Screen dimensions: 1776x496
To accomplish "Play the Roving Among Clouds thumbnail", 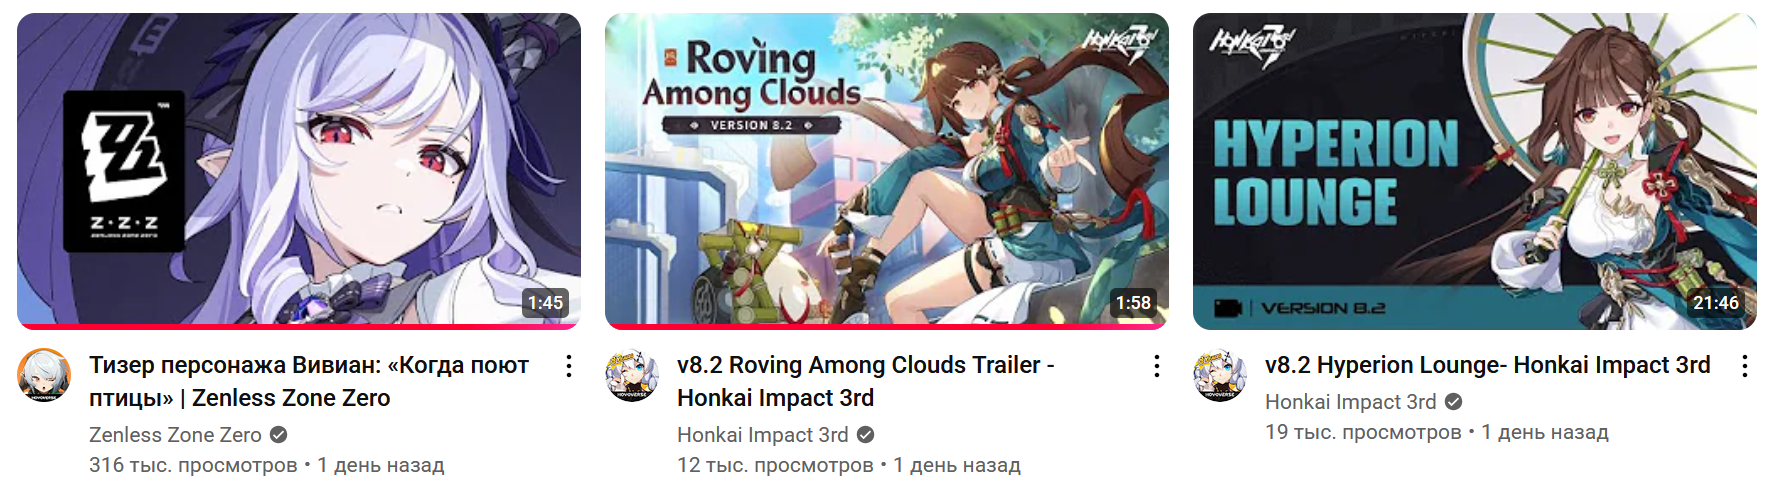I will [x=887, y=171].
